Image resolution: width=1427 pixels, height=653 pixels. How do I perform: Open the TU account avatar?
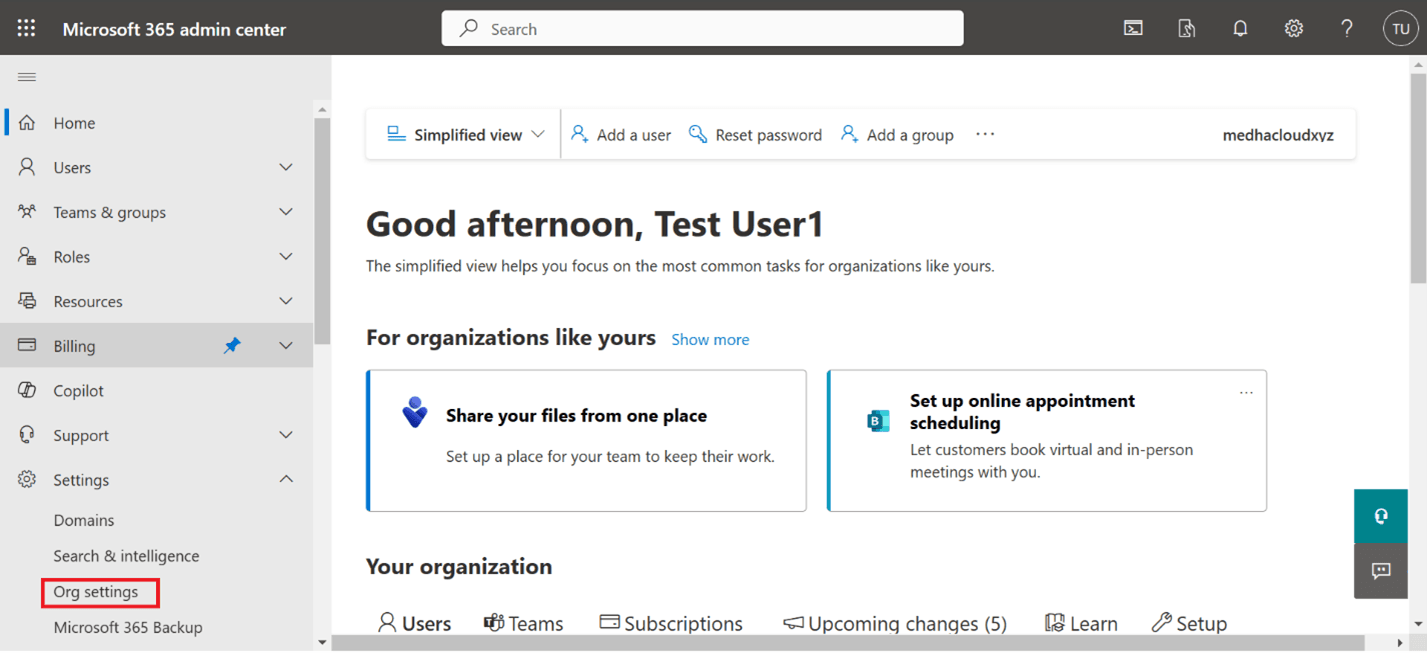(1399, 28)
